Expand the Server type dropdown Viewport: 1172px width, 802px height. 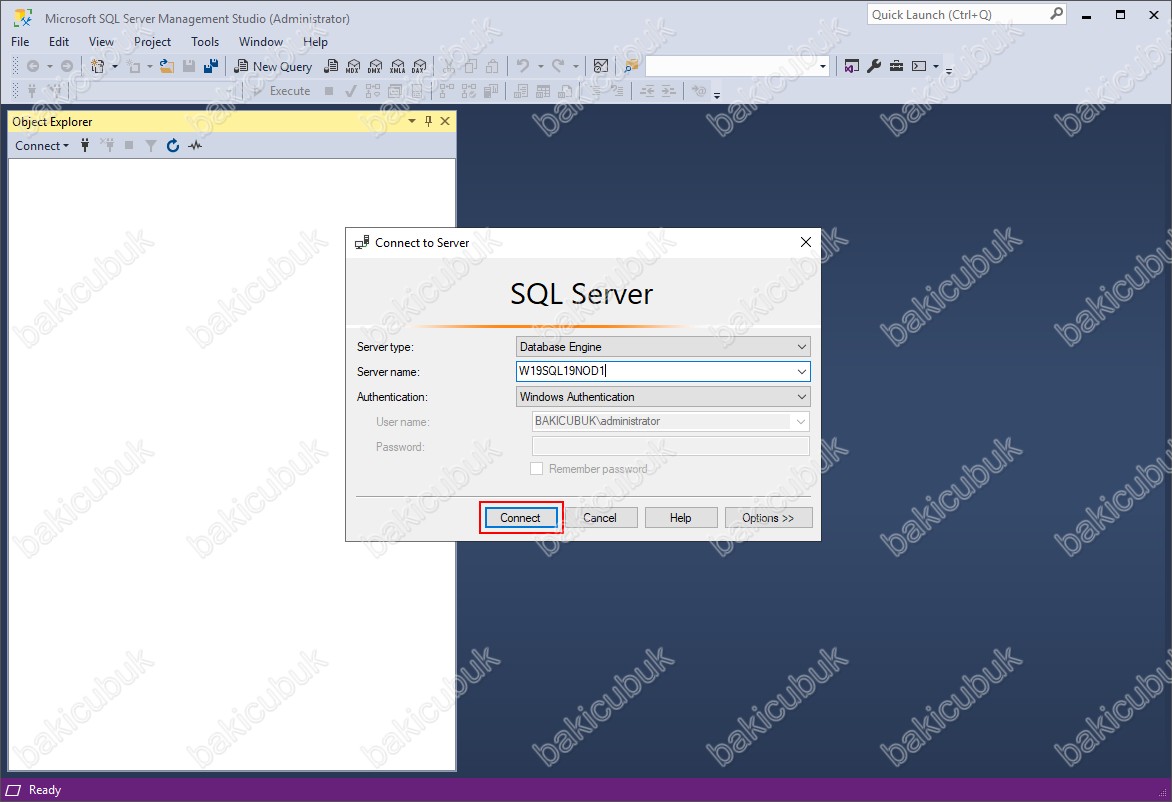801,347
